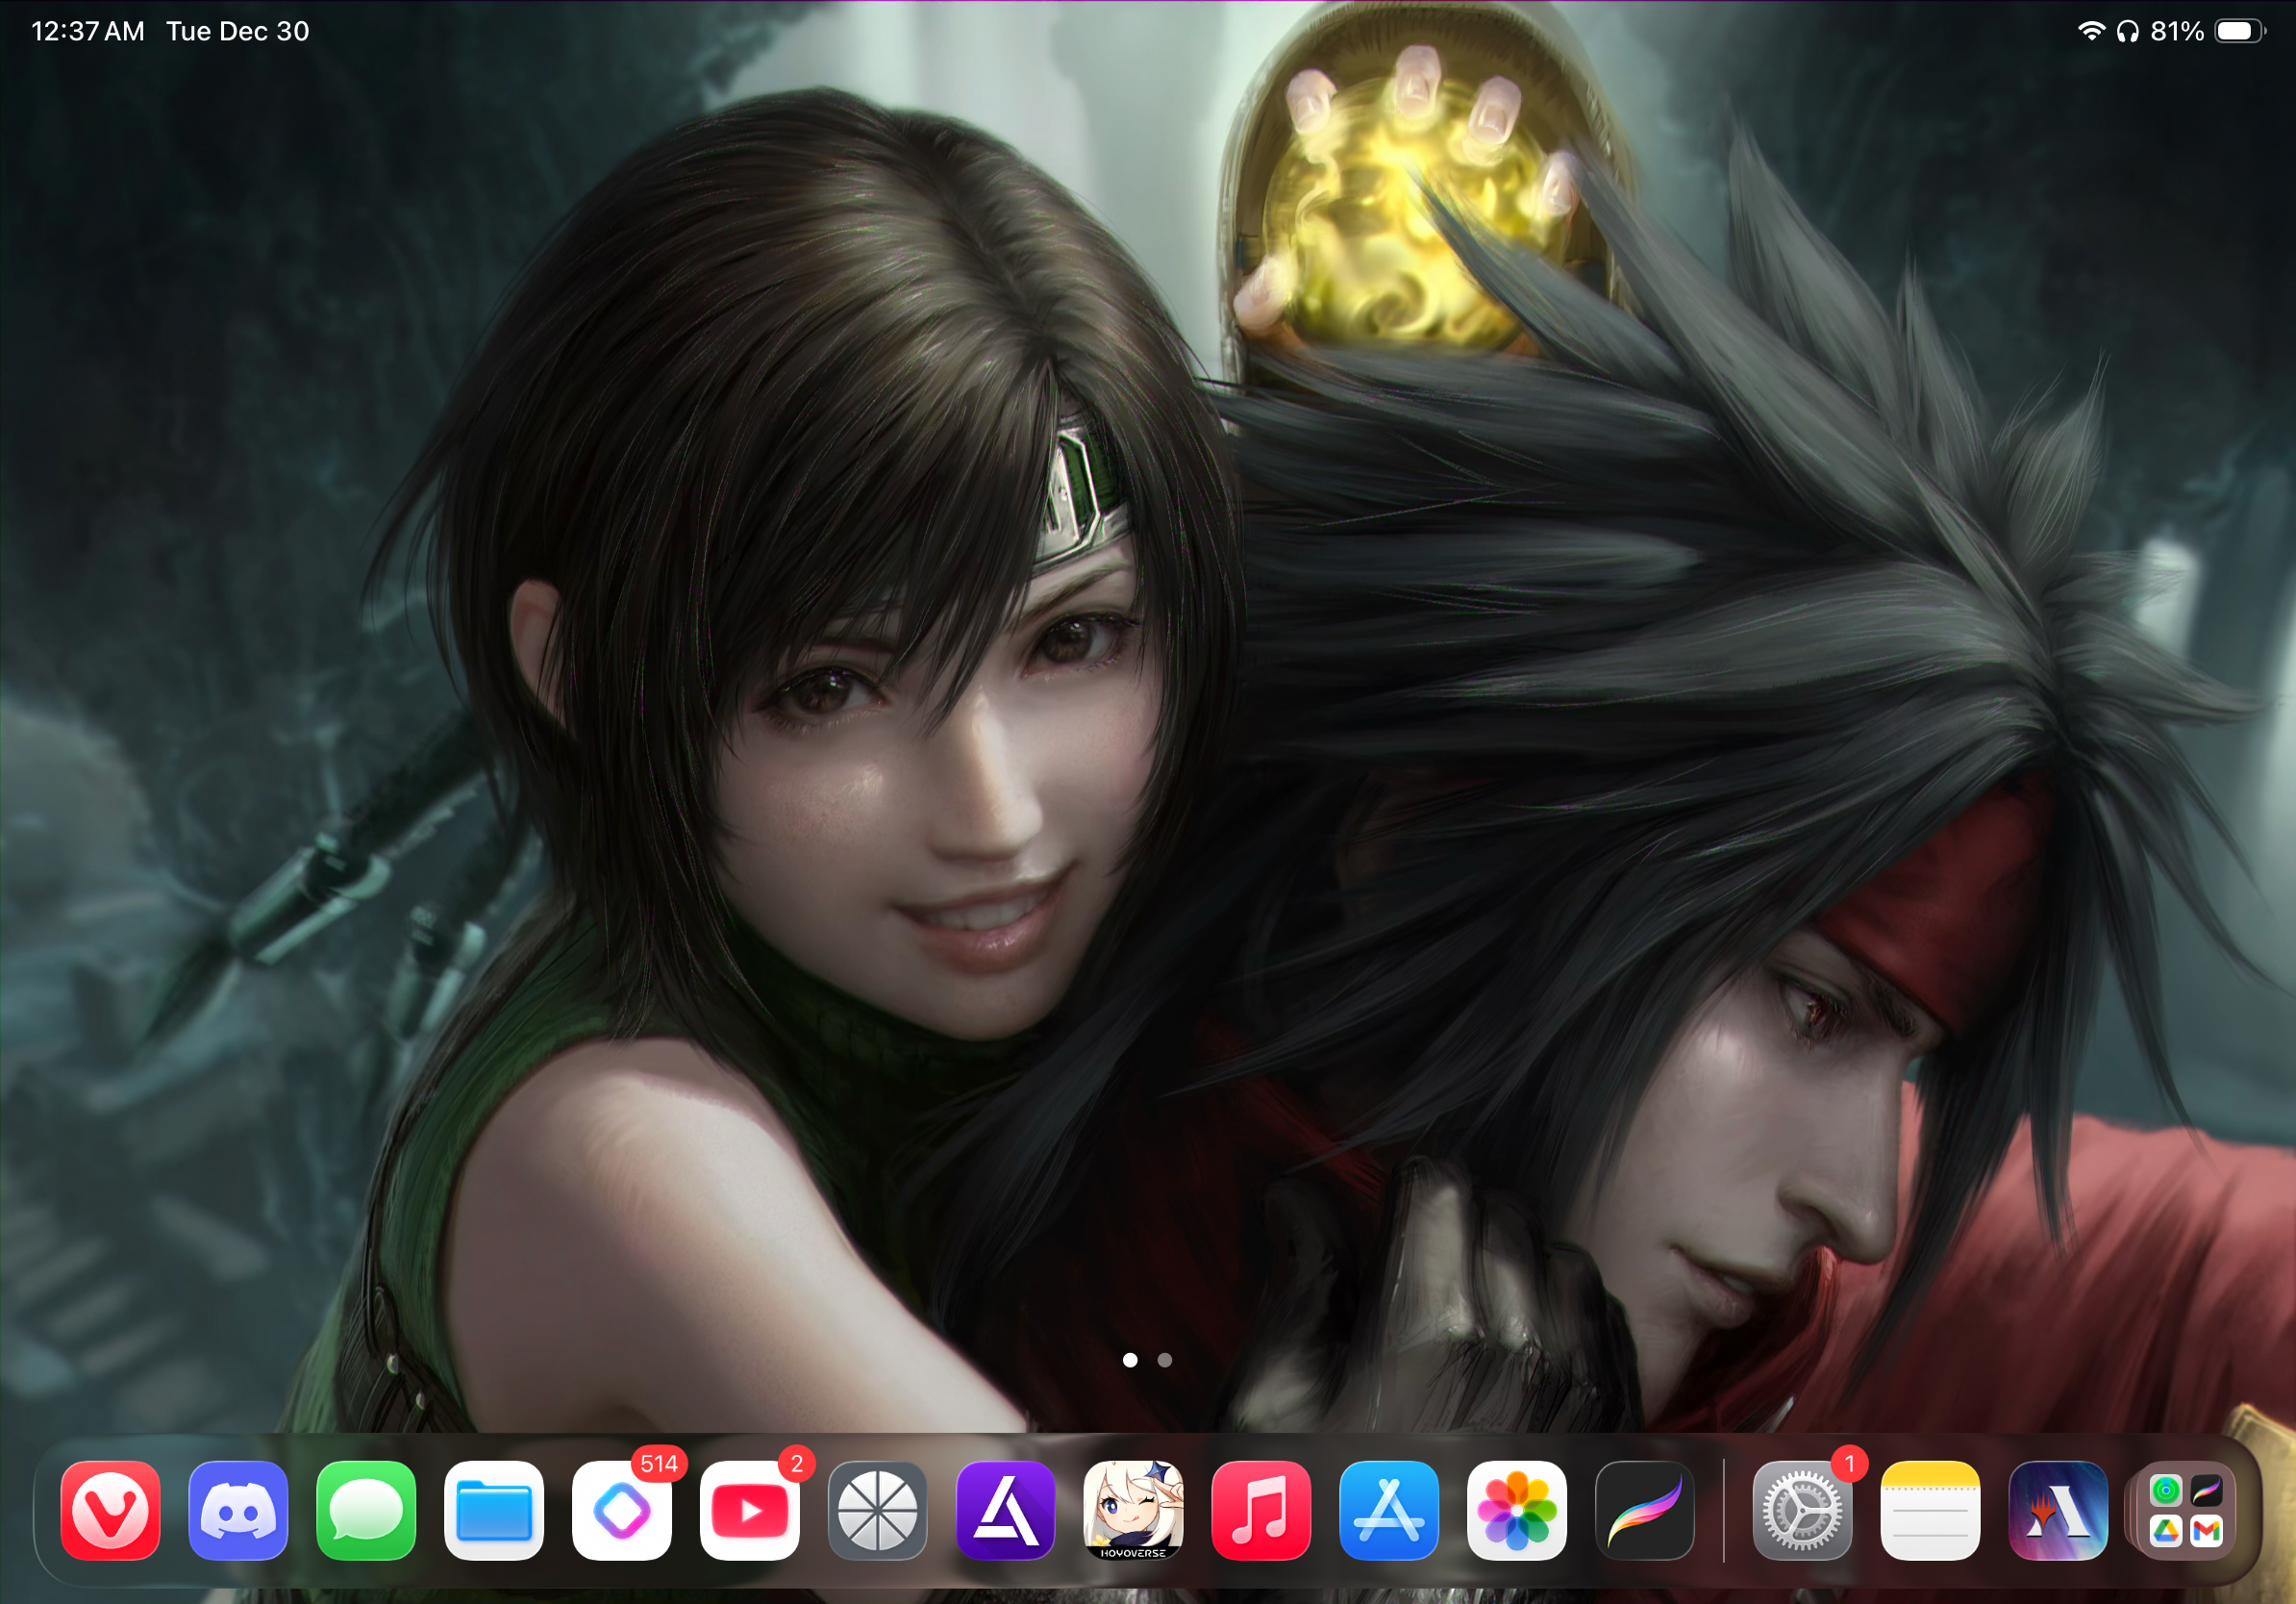Open Settings with 1 badge
2296x1604 pixels.
(x=1802, y=1510)
